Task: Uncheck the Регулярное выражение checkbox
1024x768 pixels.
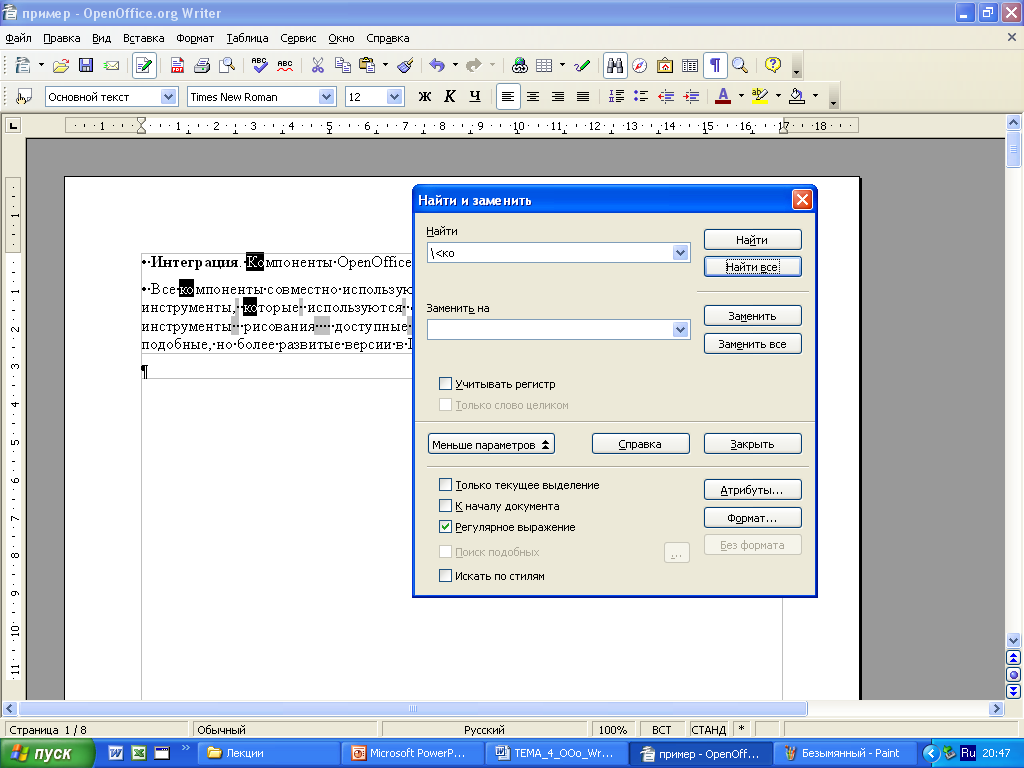Action: tap(445, 526)
